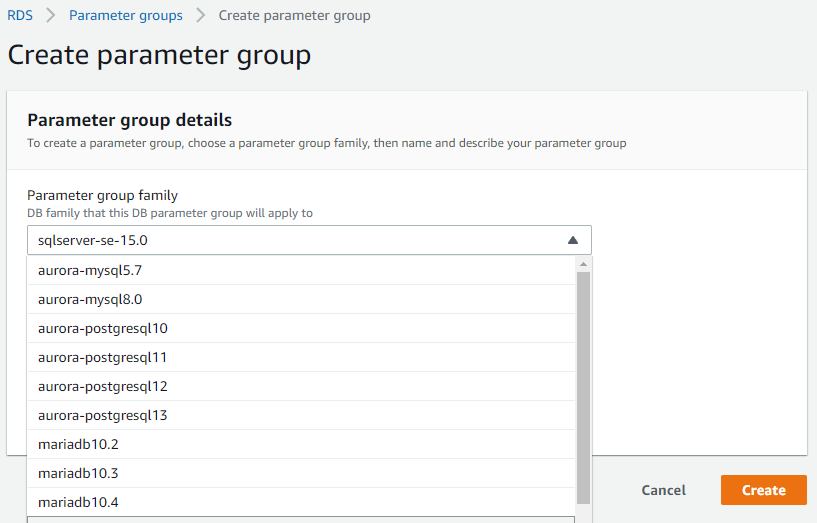This screenshot has height=523, width=817.
Task: Go to Parameter groups breadcrumb
Action: click(x=126, y=16)
